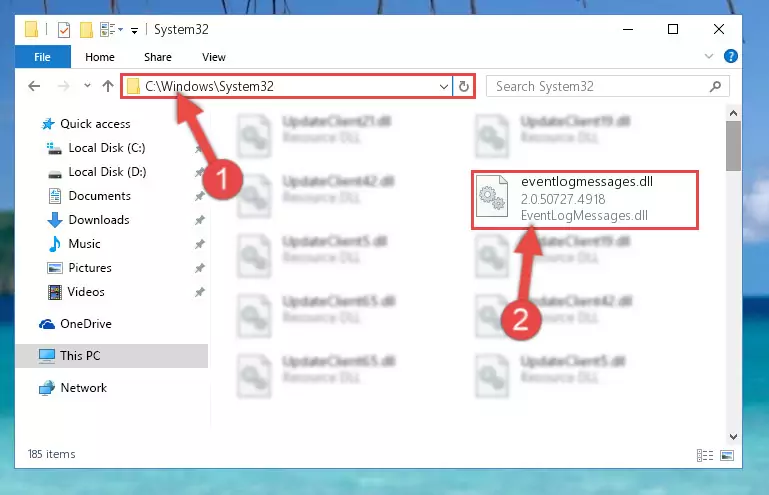769x495 pixels.
Task: Click the pin icon next to Downloads
Action: [x=200, y=220]
